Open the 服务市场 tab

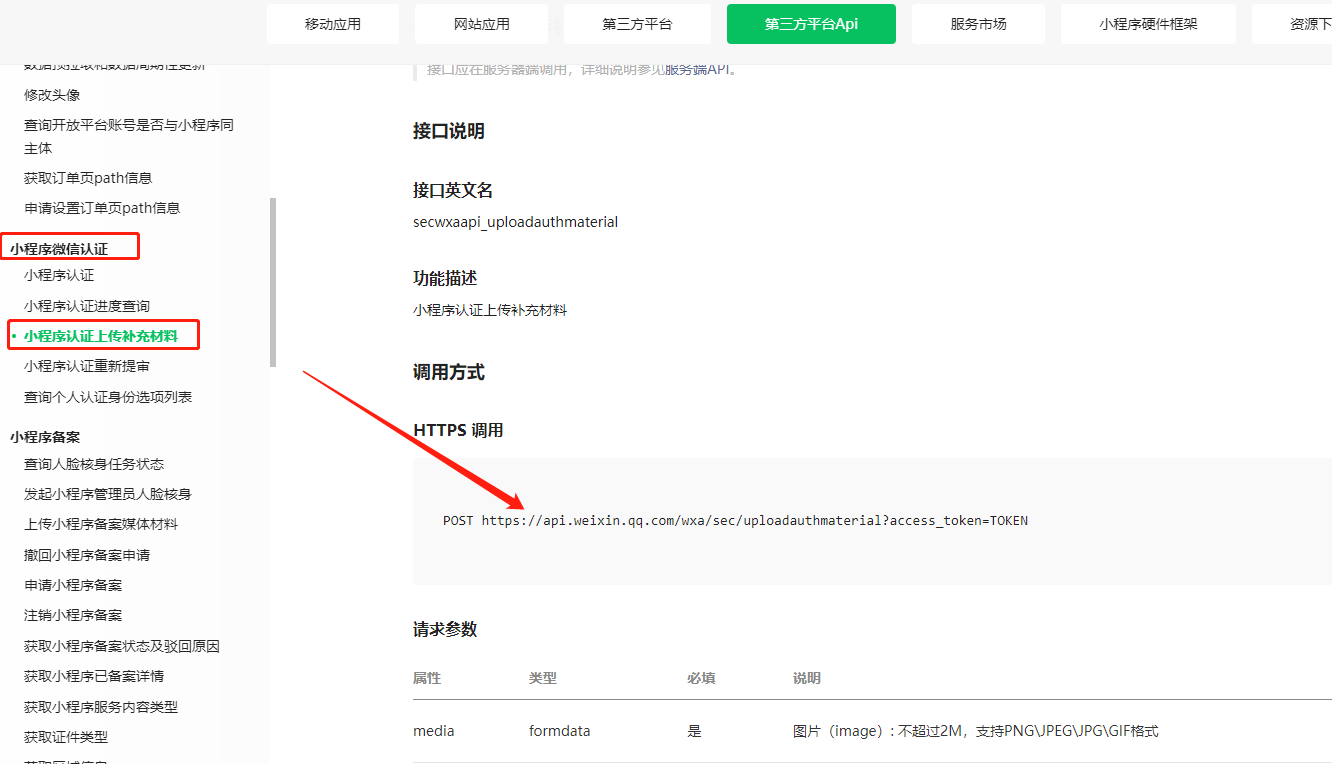point(978,24)
